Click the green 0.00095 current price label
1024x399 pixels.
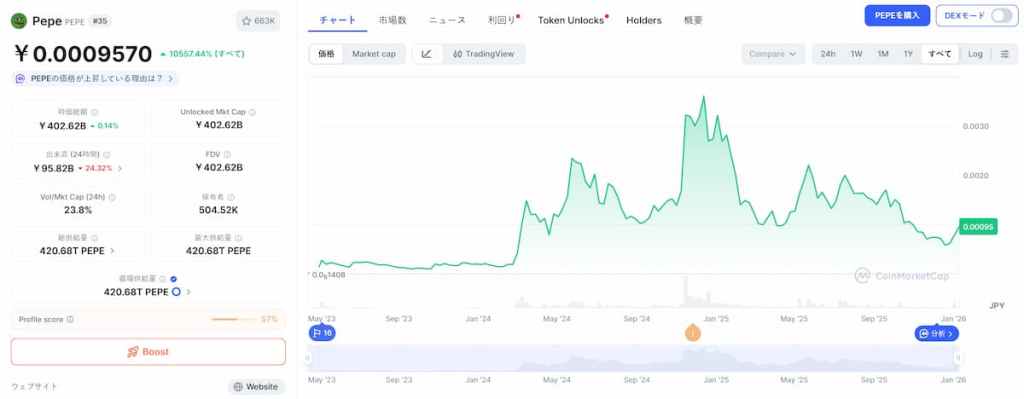[x=978, y=227]
